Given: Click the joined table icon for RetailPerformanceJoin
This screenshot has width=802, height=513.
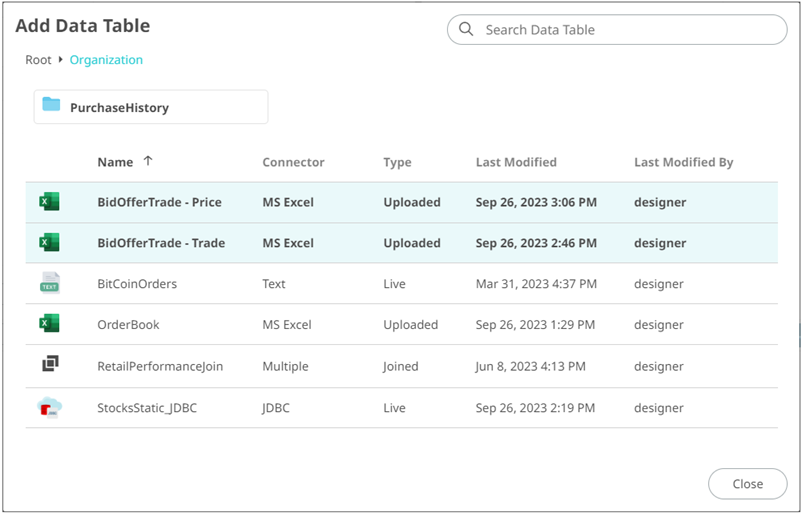Looking at the screenshot, I should click(50, 366).
